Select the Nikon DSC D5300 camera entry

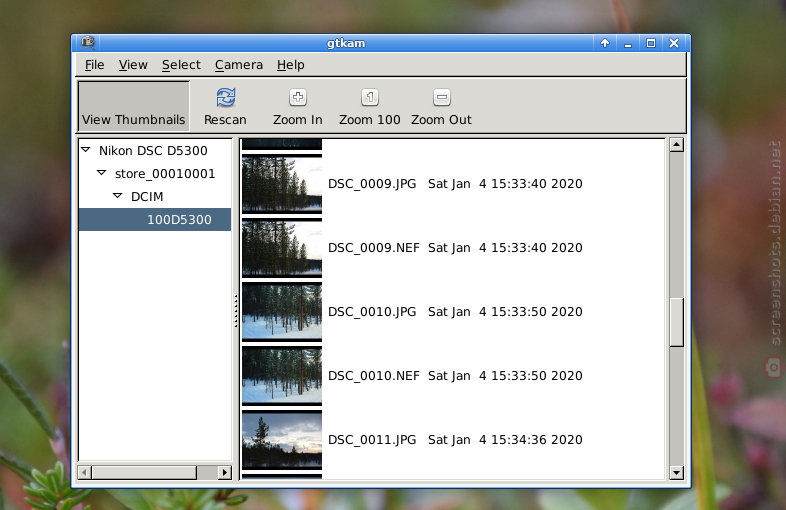(x=153, y=150)
